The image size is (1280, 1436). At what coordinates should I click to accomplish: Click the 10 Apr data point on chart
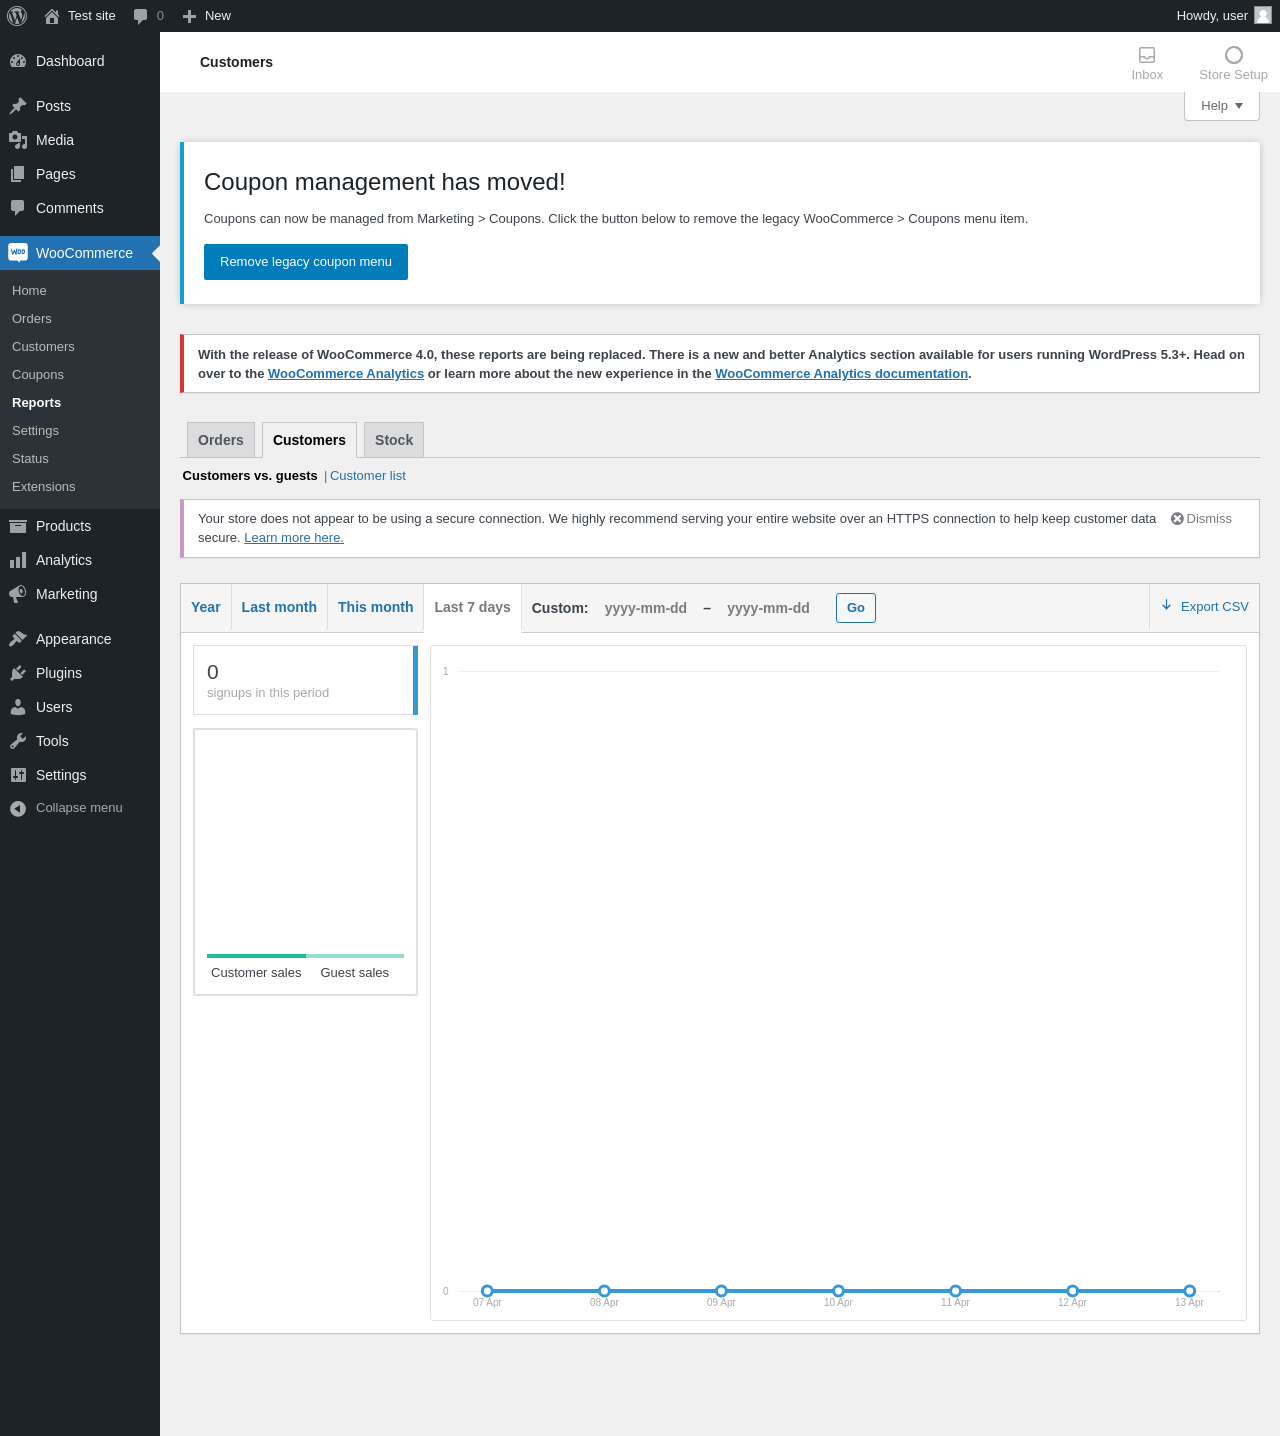coord(838,1291)
